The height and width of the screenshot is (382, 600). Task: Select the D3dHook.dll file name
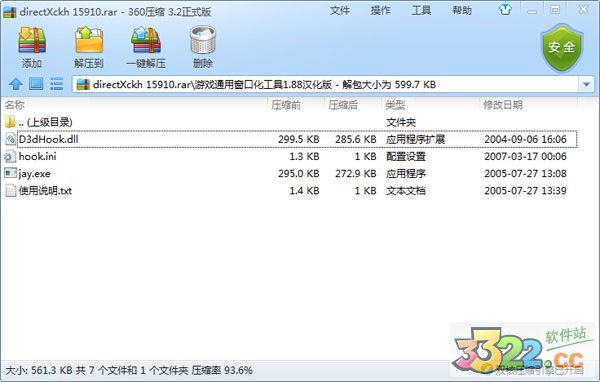(x=49, y=139)
